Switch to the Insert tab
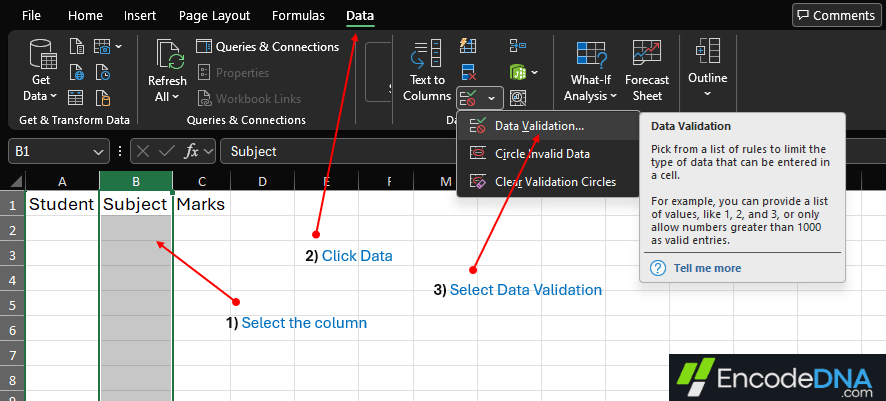886x401 pixels. pos(140,16)
